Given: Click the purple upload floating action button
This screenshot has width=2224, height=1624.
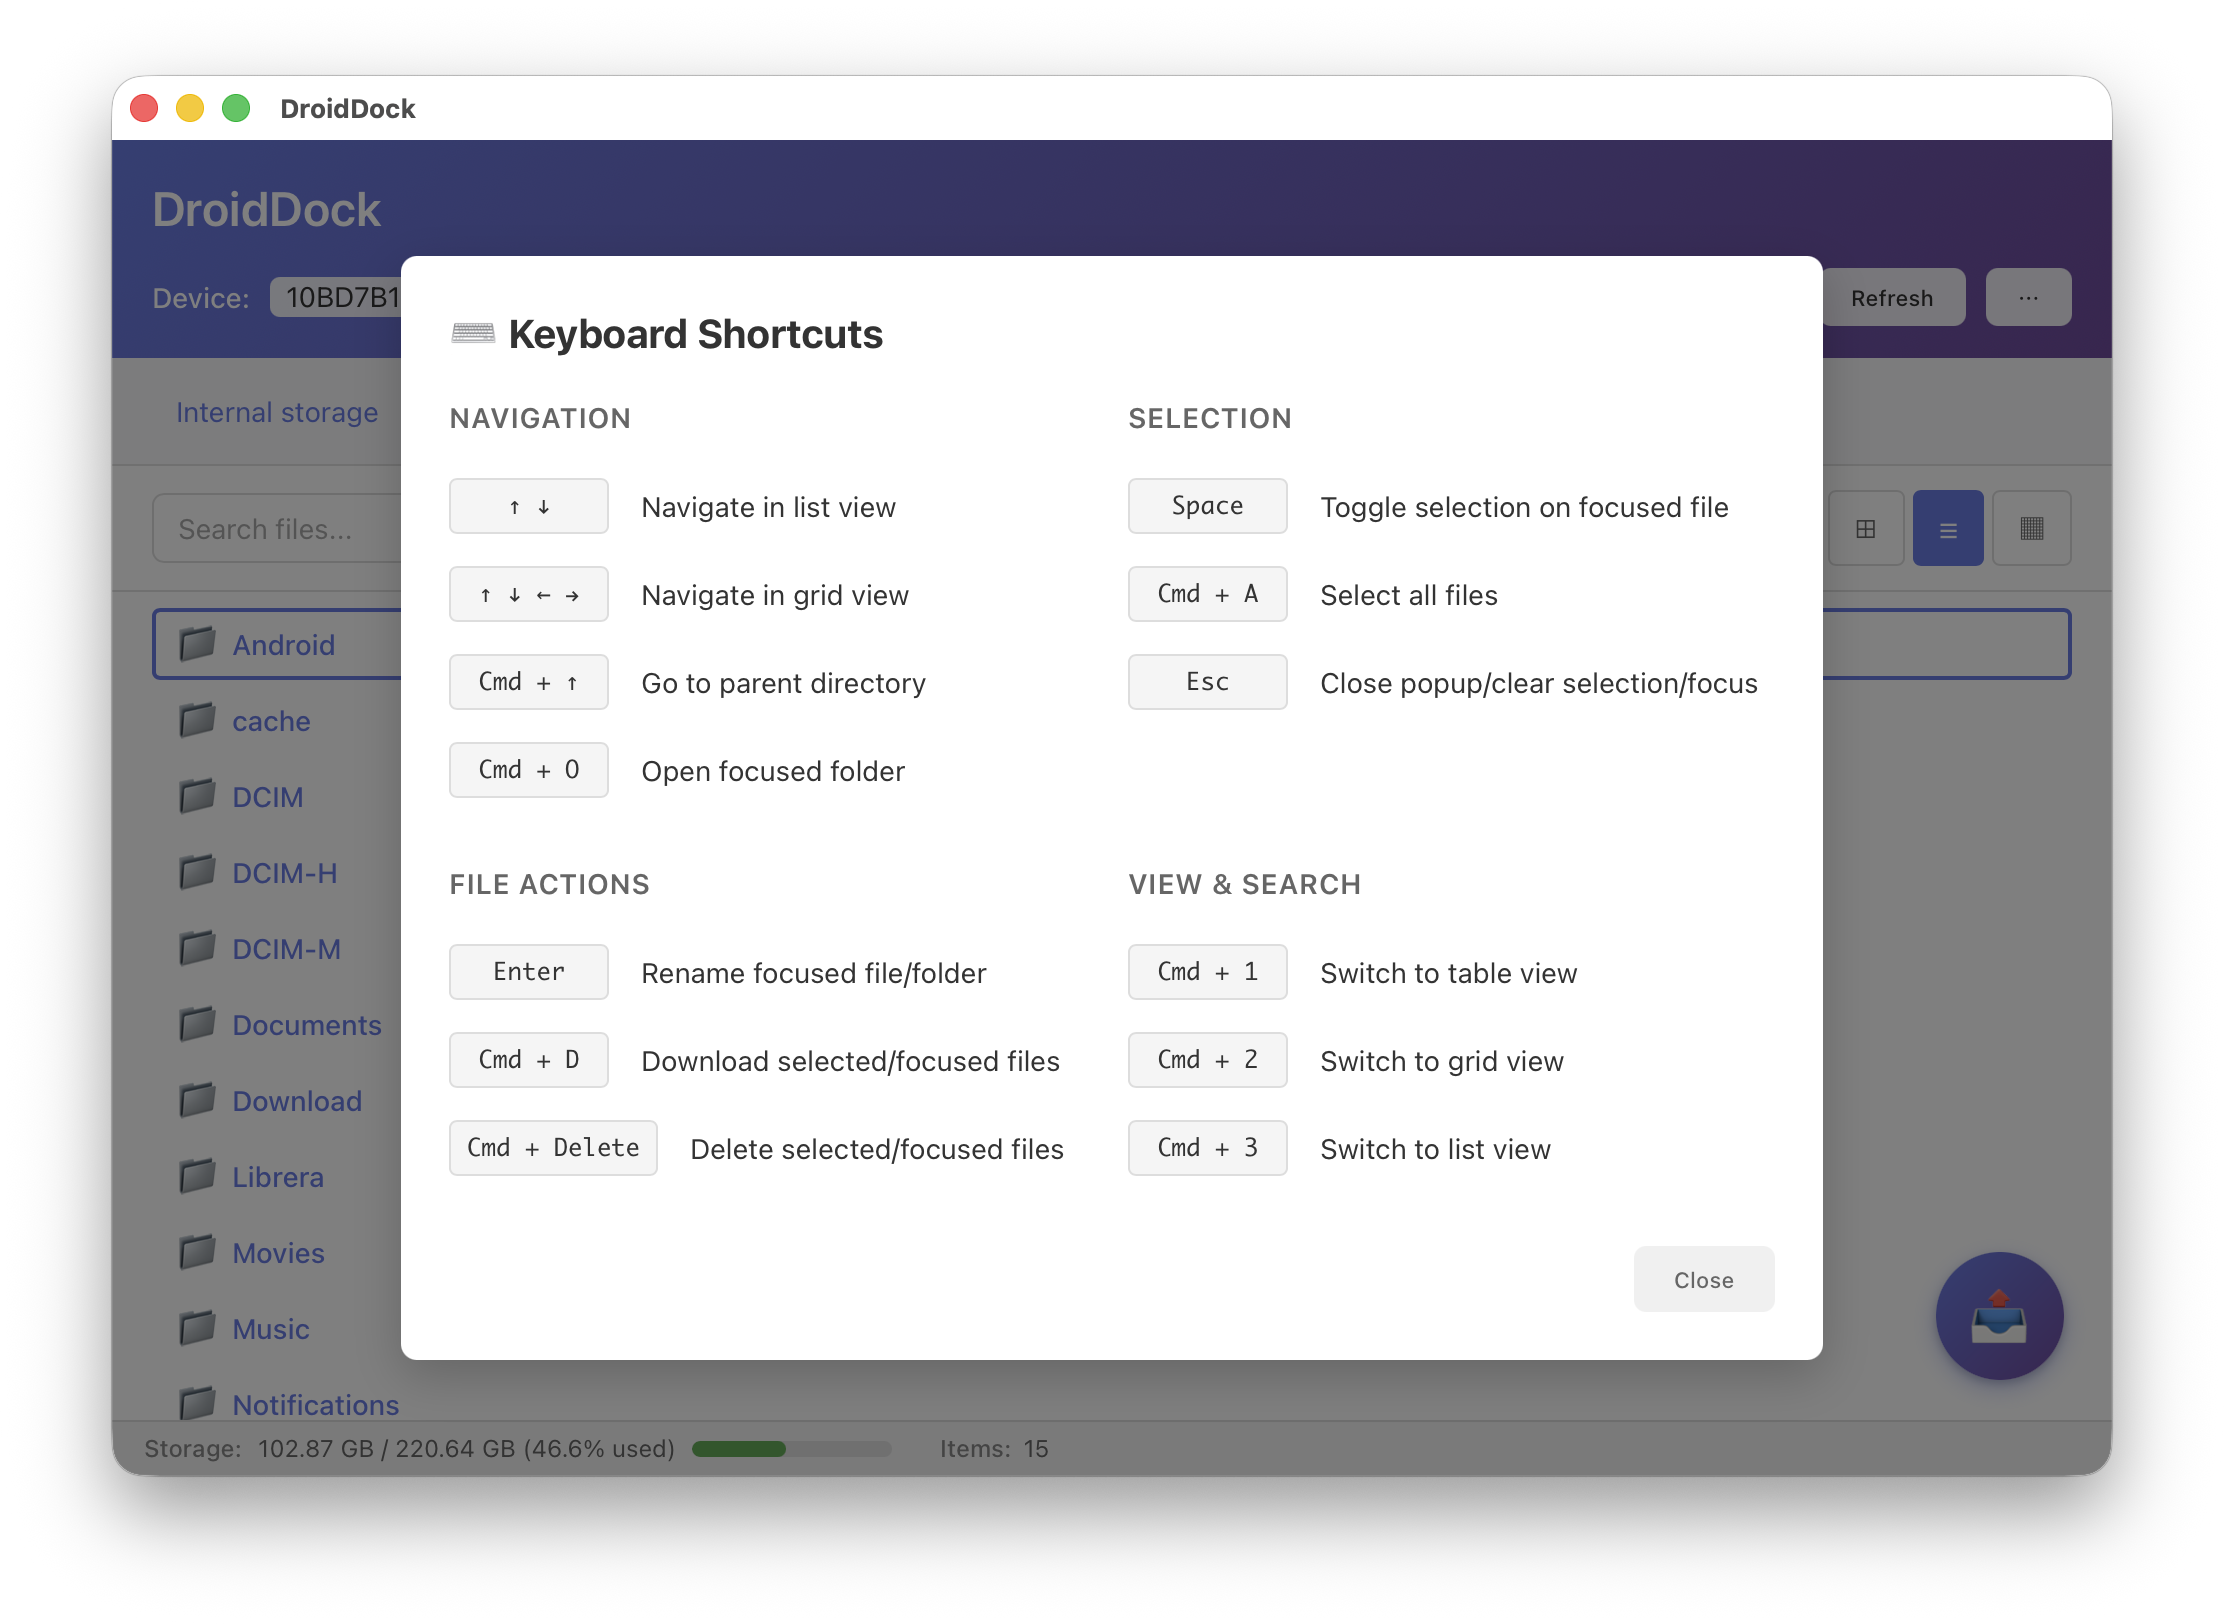Looking at the screenshot, I should pyautogui.click(x=1999, y=1317).
